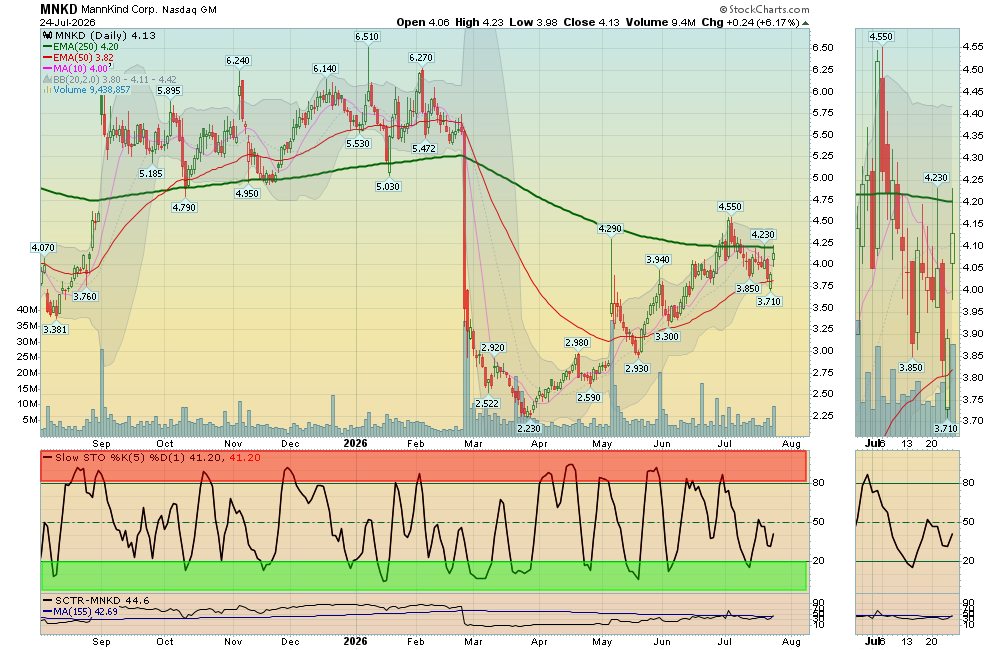Click the 24-Jul-2026 date label
Image resolution: width=1000 pixels, height=650 pixels.
point(68,22)
